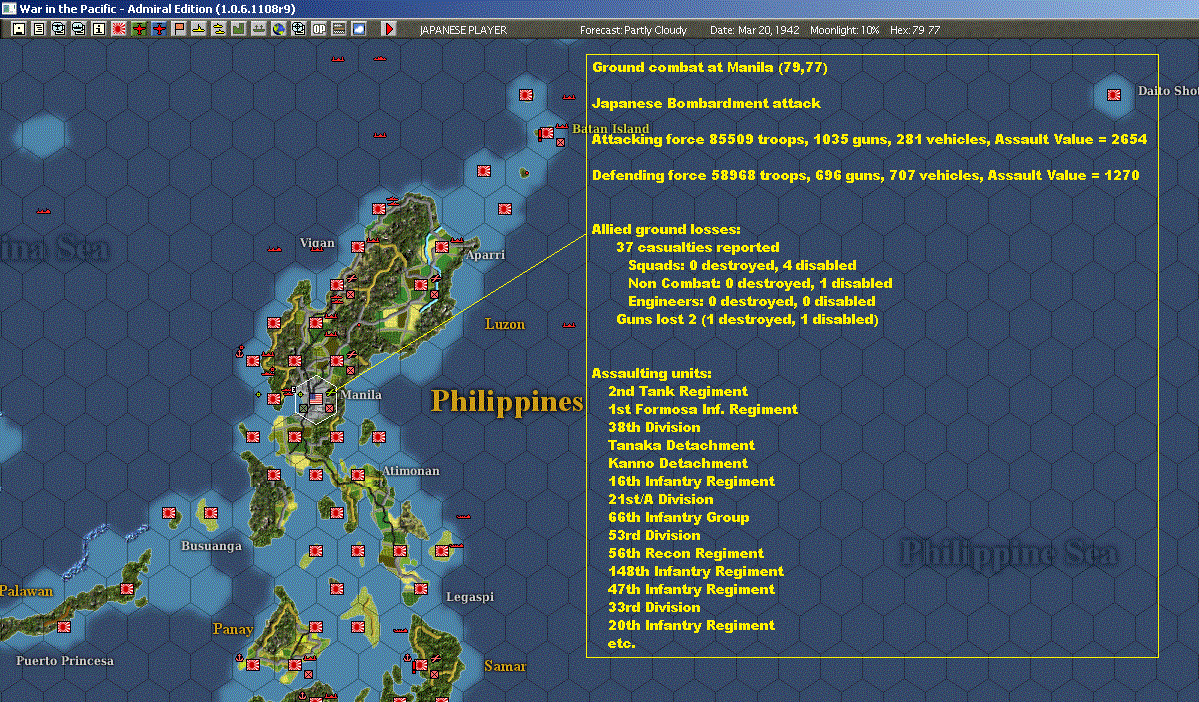
Task: Click the 'Guns lost 2' line
Action: coord(747,319)
